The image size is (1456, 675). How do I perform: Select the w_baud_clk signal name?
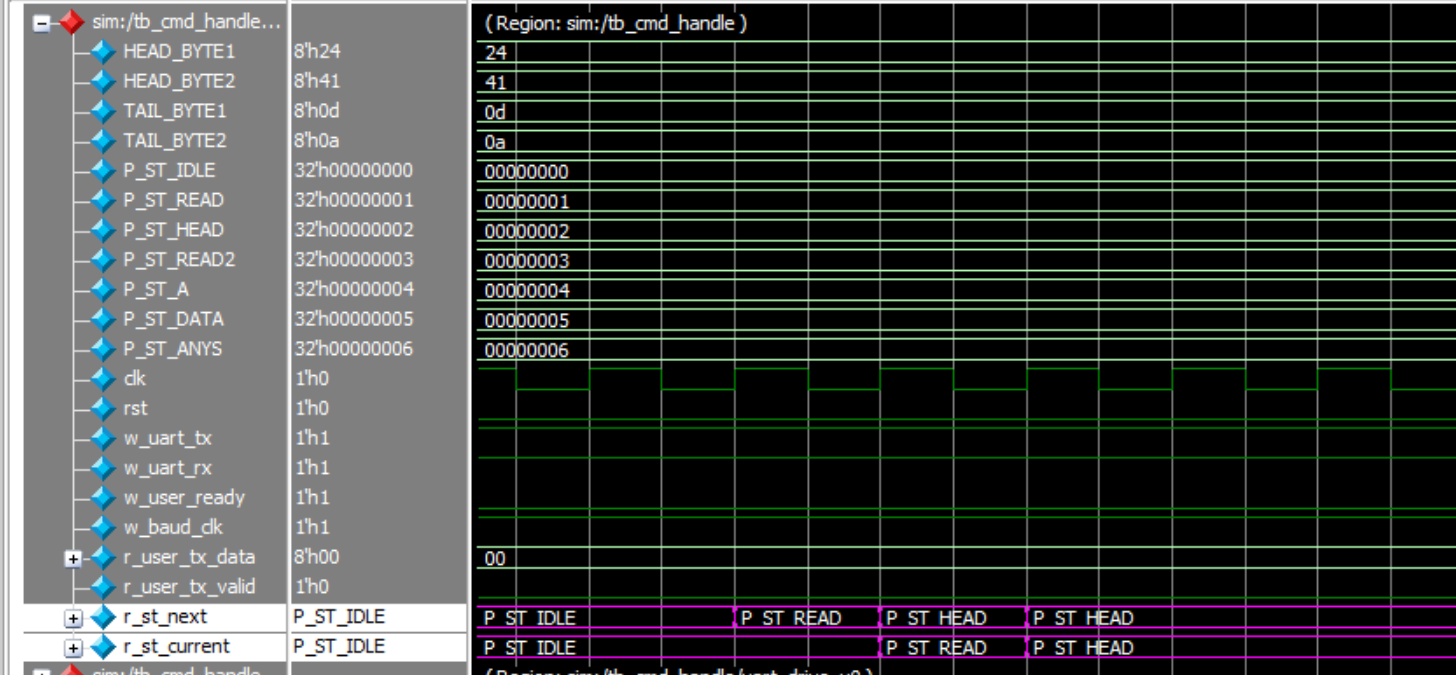173,527
